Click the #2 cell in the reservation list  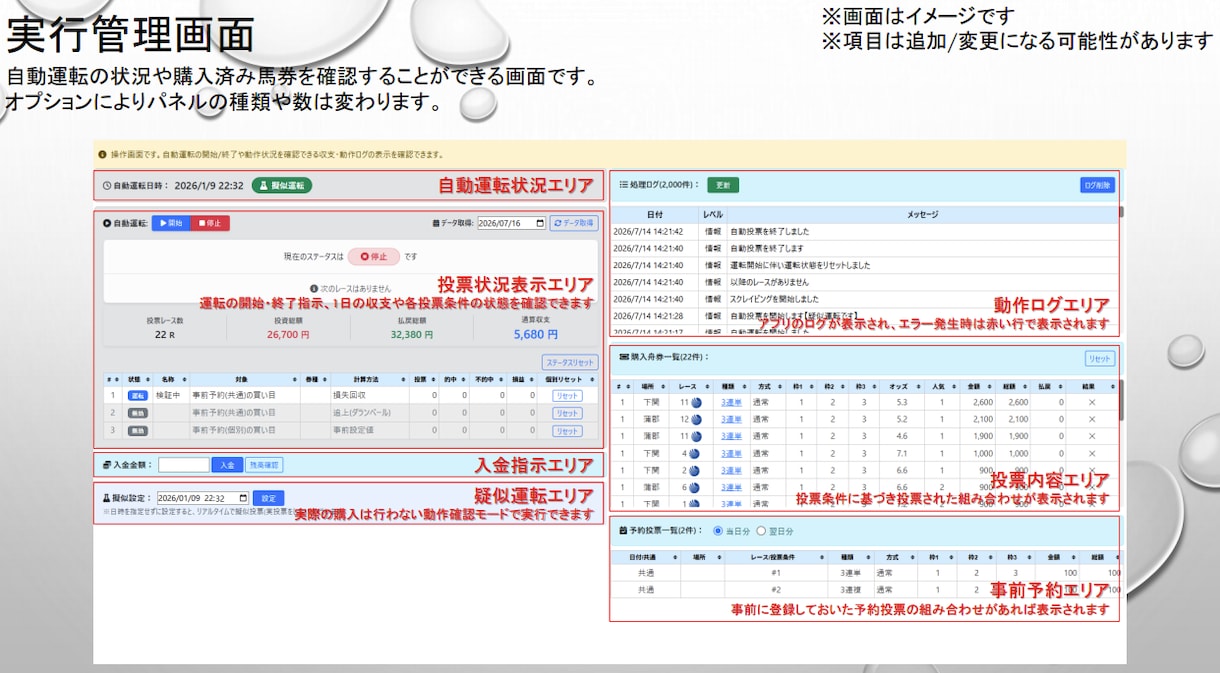(x=775, y=590)
